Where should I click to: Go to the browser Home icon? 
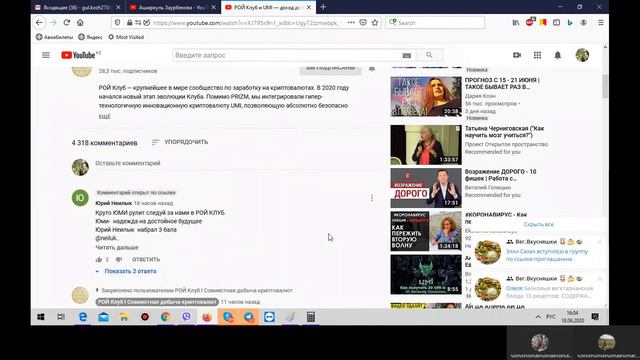80,22
